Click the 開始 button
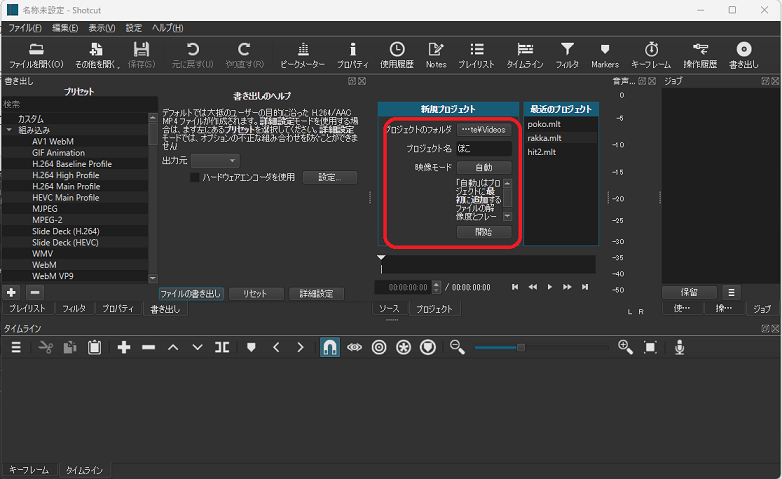The width and height of the screenshot is (782, 479). point(484,232)
